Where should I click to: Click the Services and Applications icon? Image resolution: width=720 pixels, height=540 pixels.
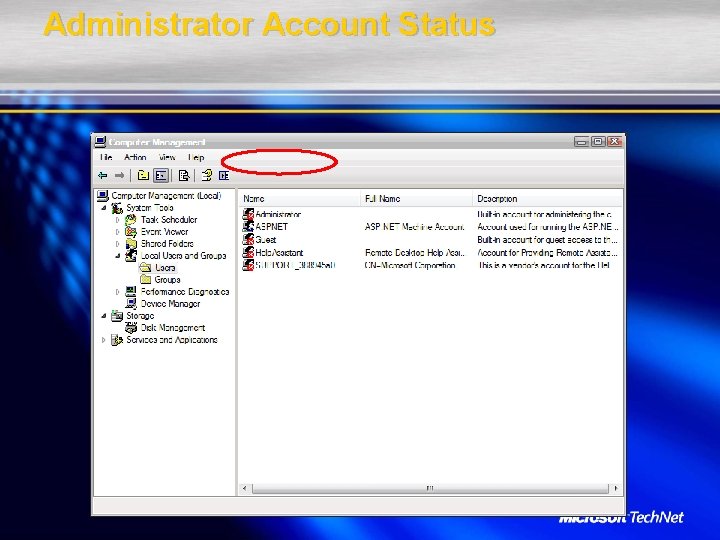117,340
